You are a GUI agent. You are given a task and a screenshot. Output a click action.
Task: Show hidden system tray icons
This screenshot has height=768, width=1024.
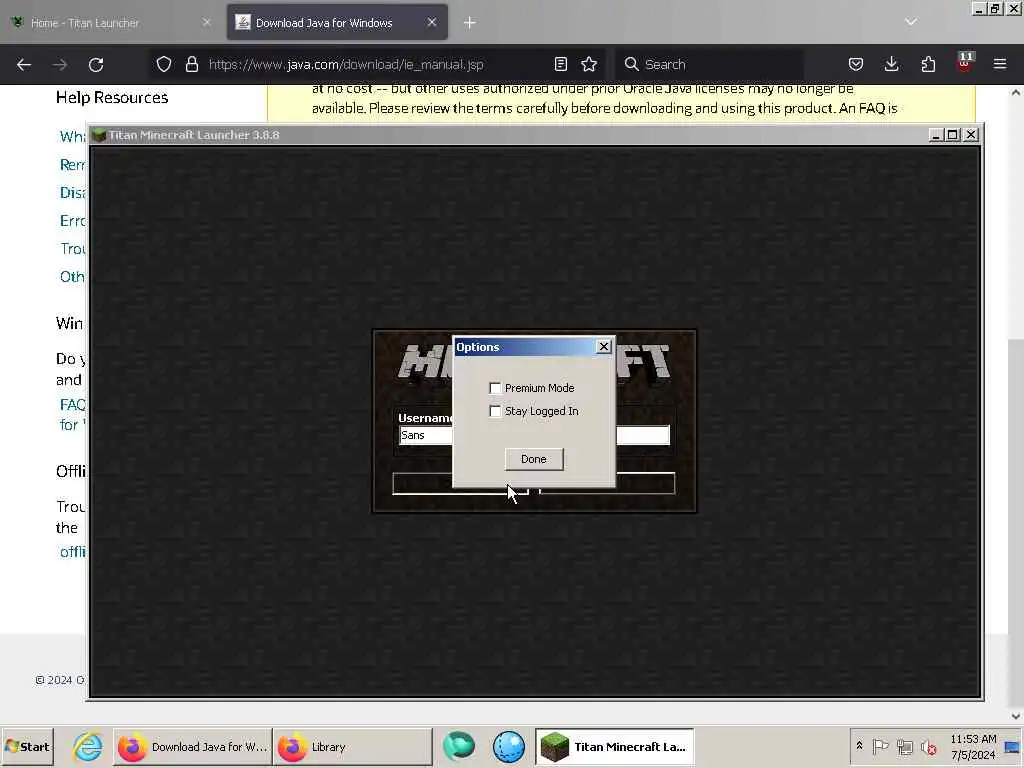[859, 746]
